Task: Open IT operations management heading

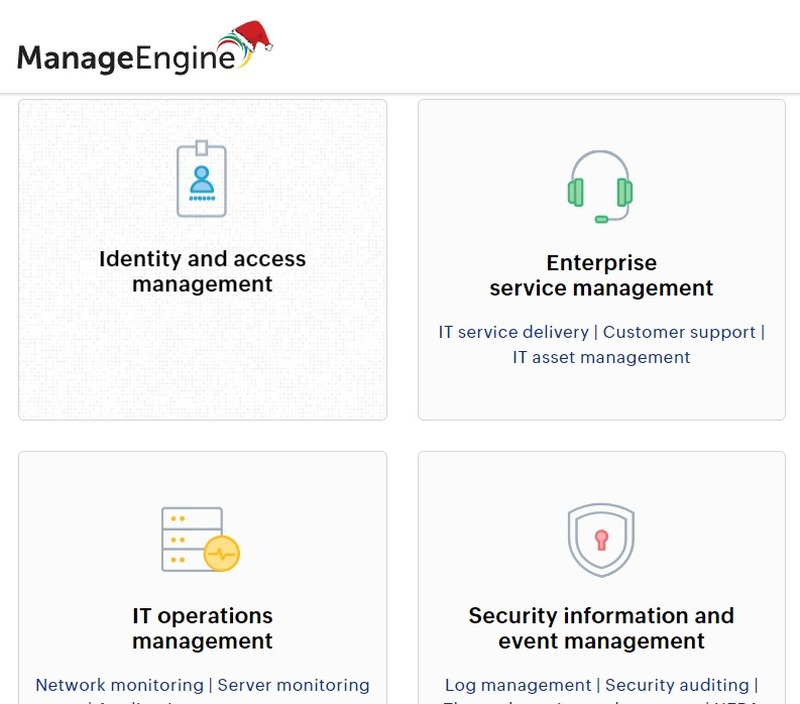Action: click(202, 627)
